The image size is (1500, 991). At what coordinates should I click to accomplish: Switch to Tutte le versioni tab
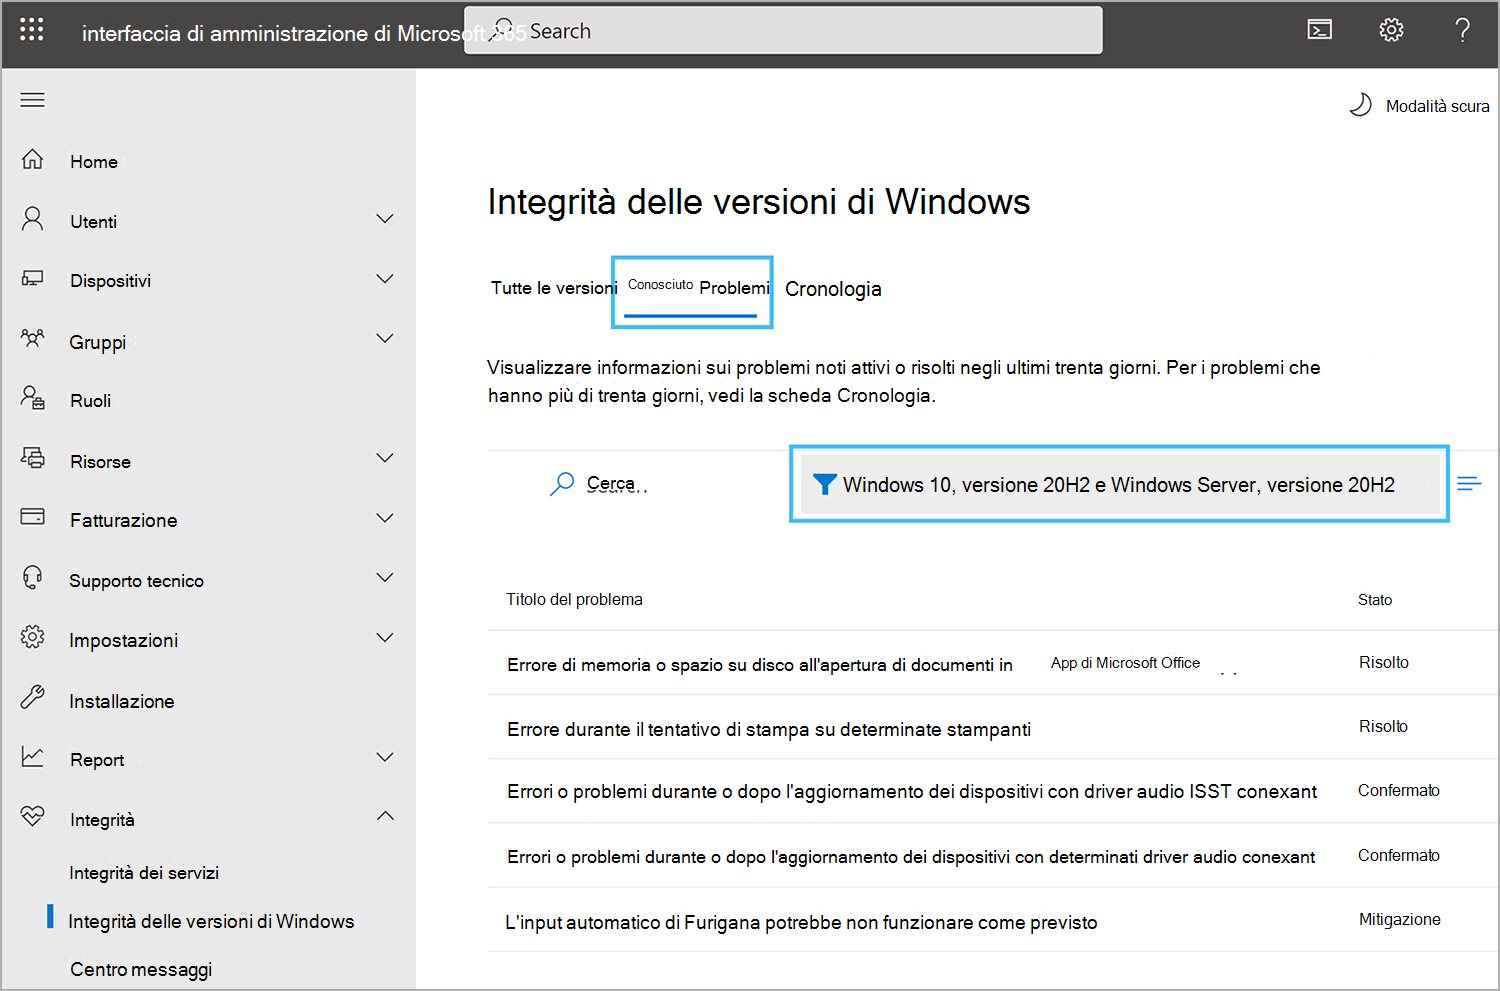point(554,288)
